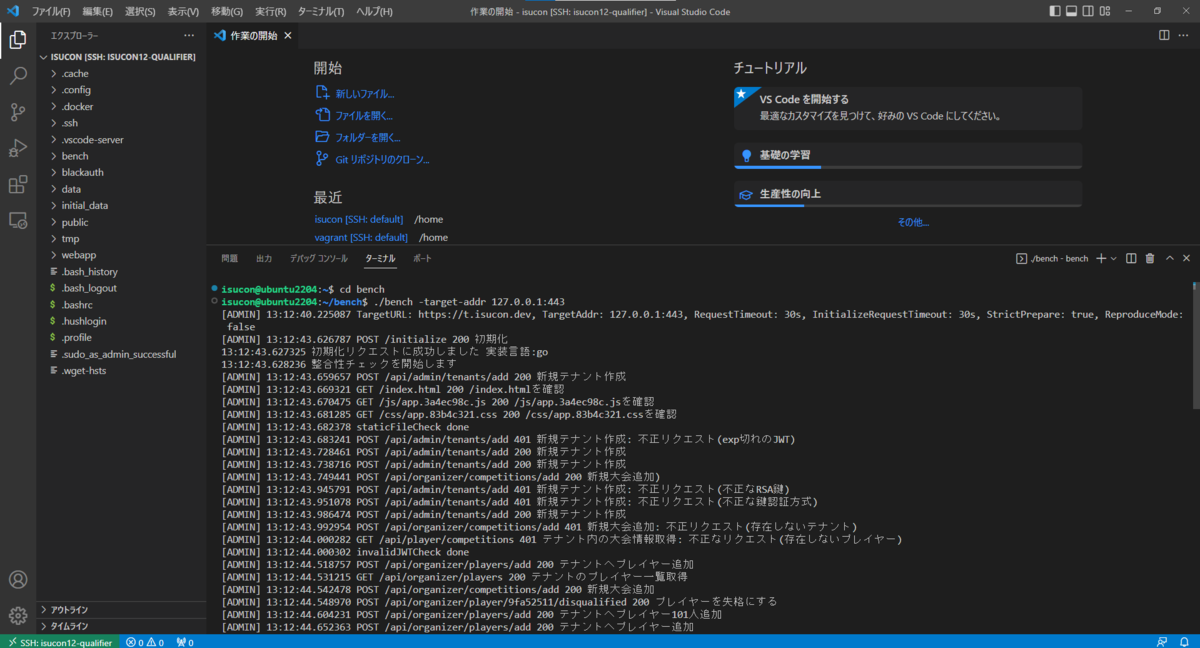Switch to the デバッグ コンソール tab
1200x648 pixels.
[x=318, y=258]
